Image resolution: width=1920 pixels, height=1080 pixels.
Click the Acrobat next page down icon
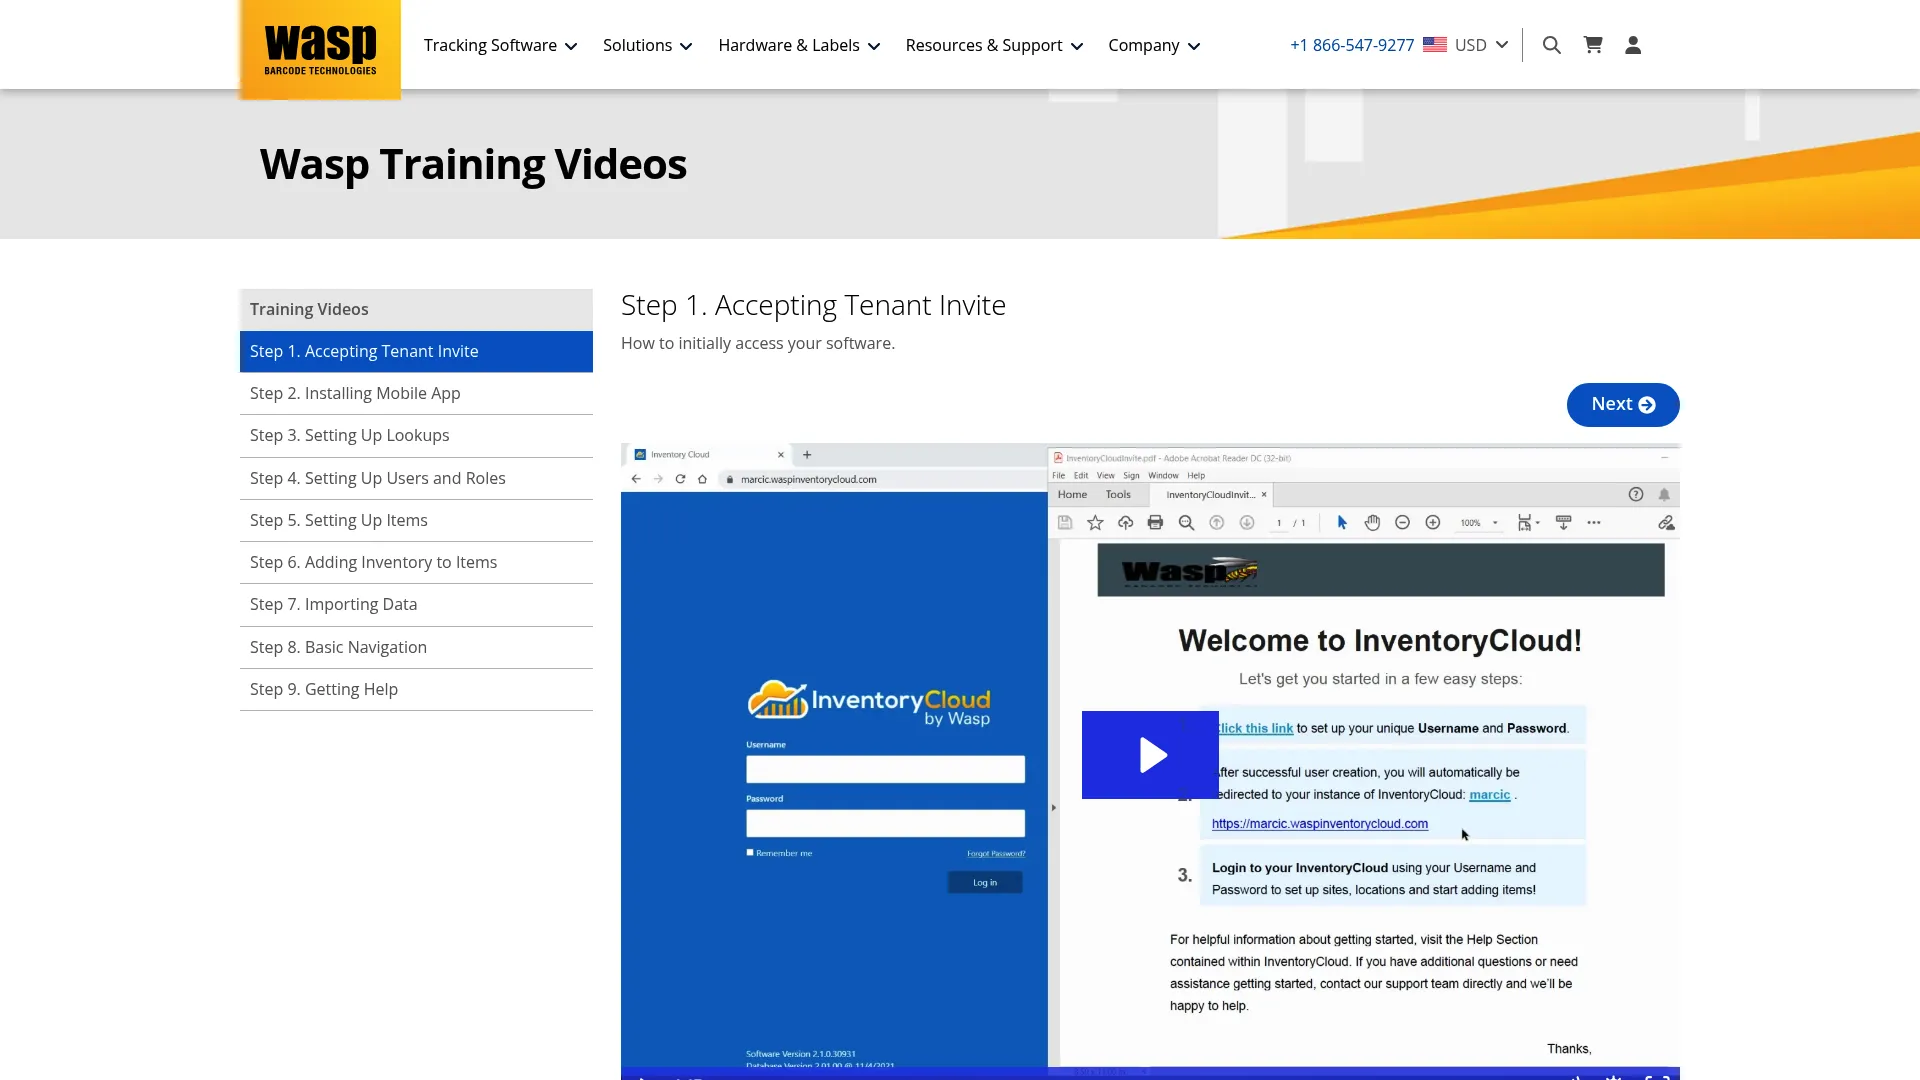1246,522
